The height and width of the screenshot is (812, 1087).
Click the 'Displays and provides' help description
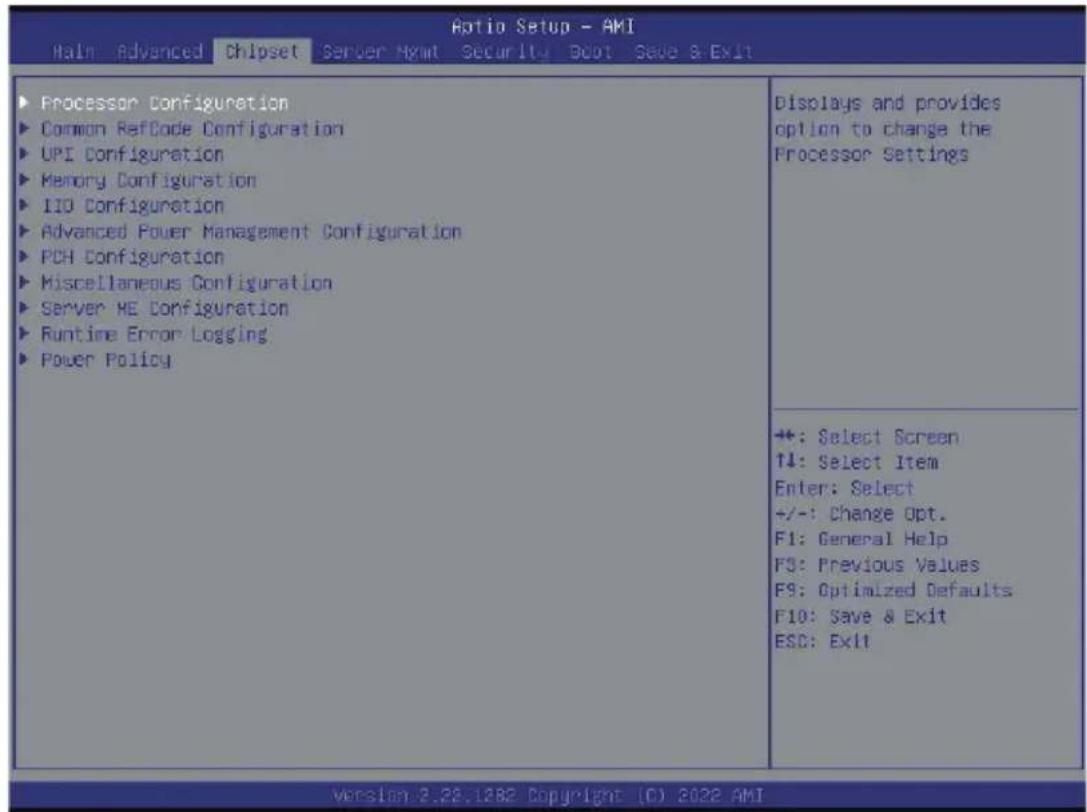coord(887,129)
